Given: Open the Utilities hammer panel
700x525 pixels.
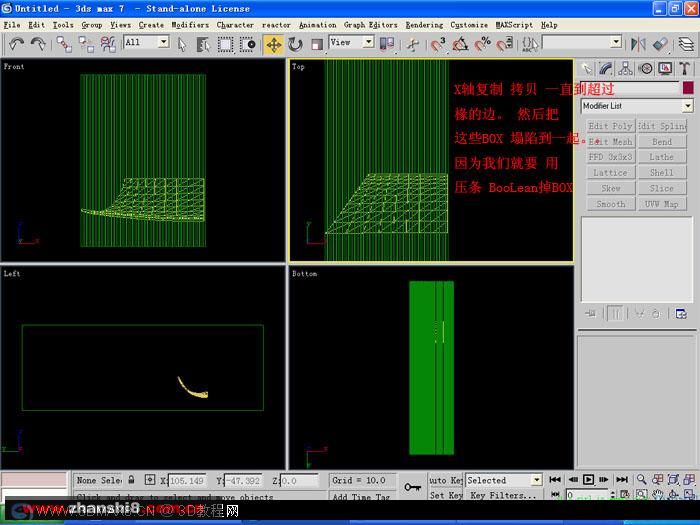Looking at the screenshot, I should [684, 68].
